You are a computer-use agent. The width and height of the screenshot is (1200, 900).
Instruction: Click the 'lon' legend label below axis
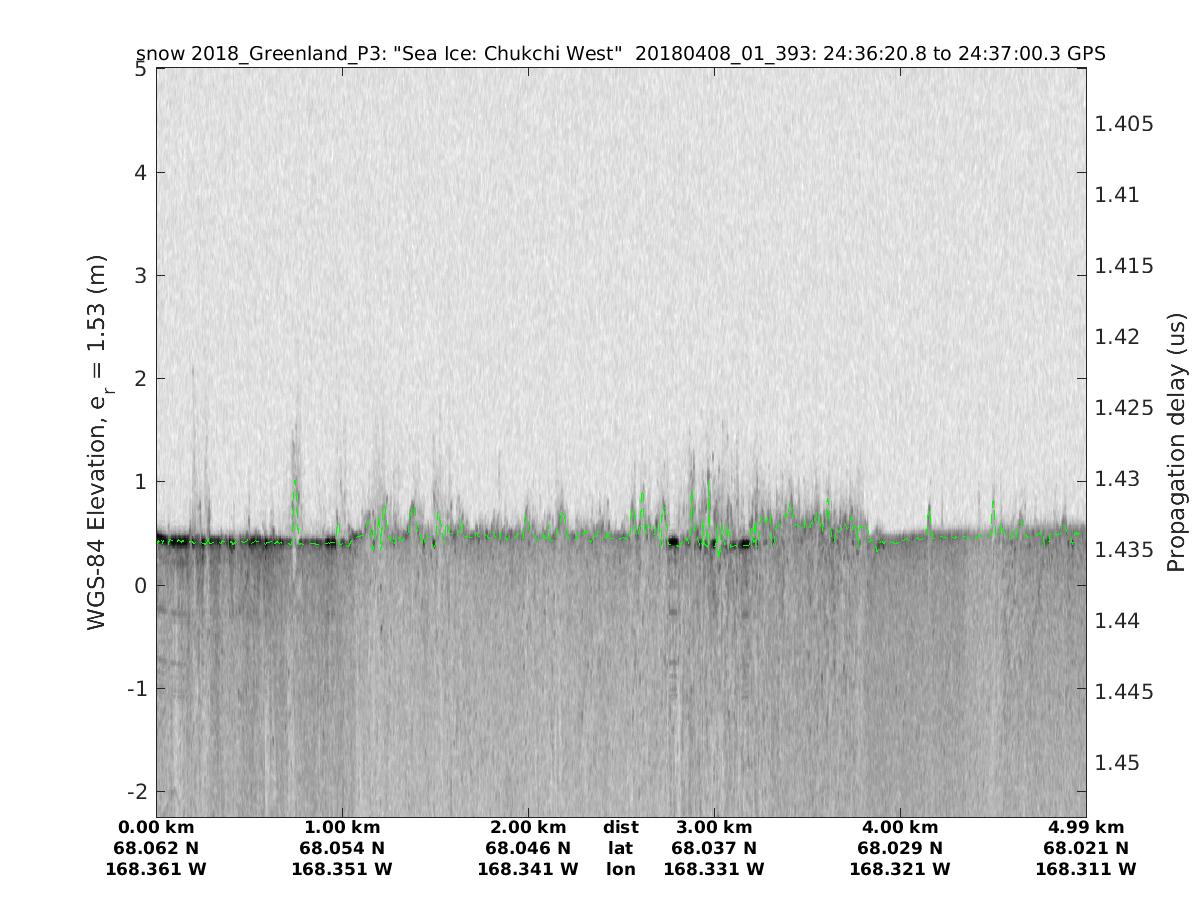tap(621, 869)
